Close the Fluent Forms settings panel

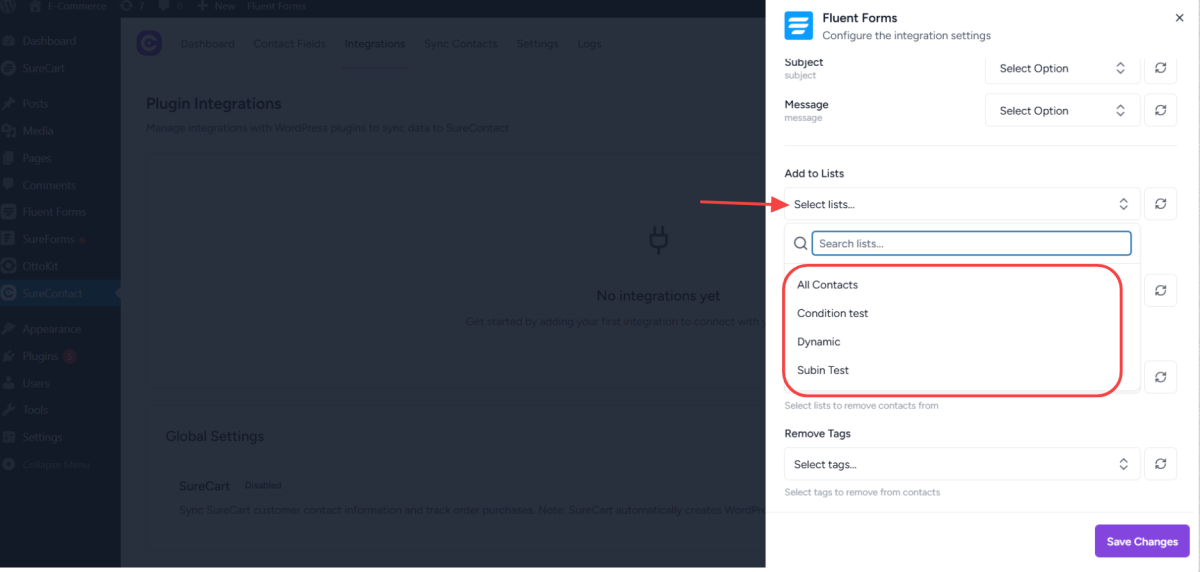[x=1179, y=18]
